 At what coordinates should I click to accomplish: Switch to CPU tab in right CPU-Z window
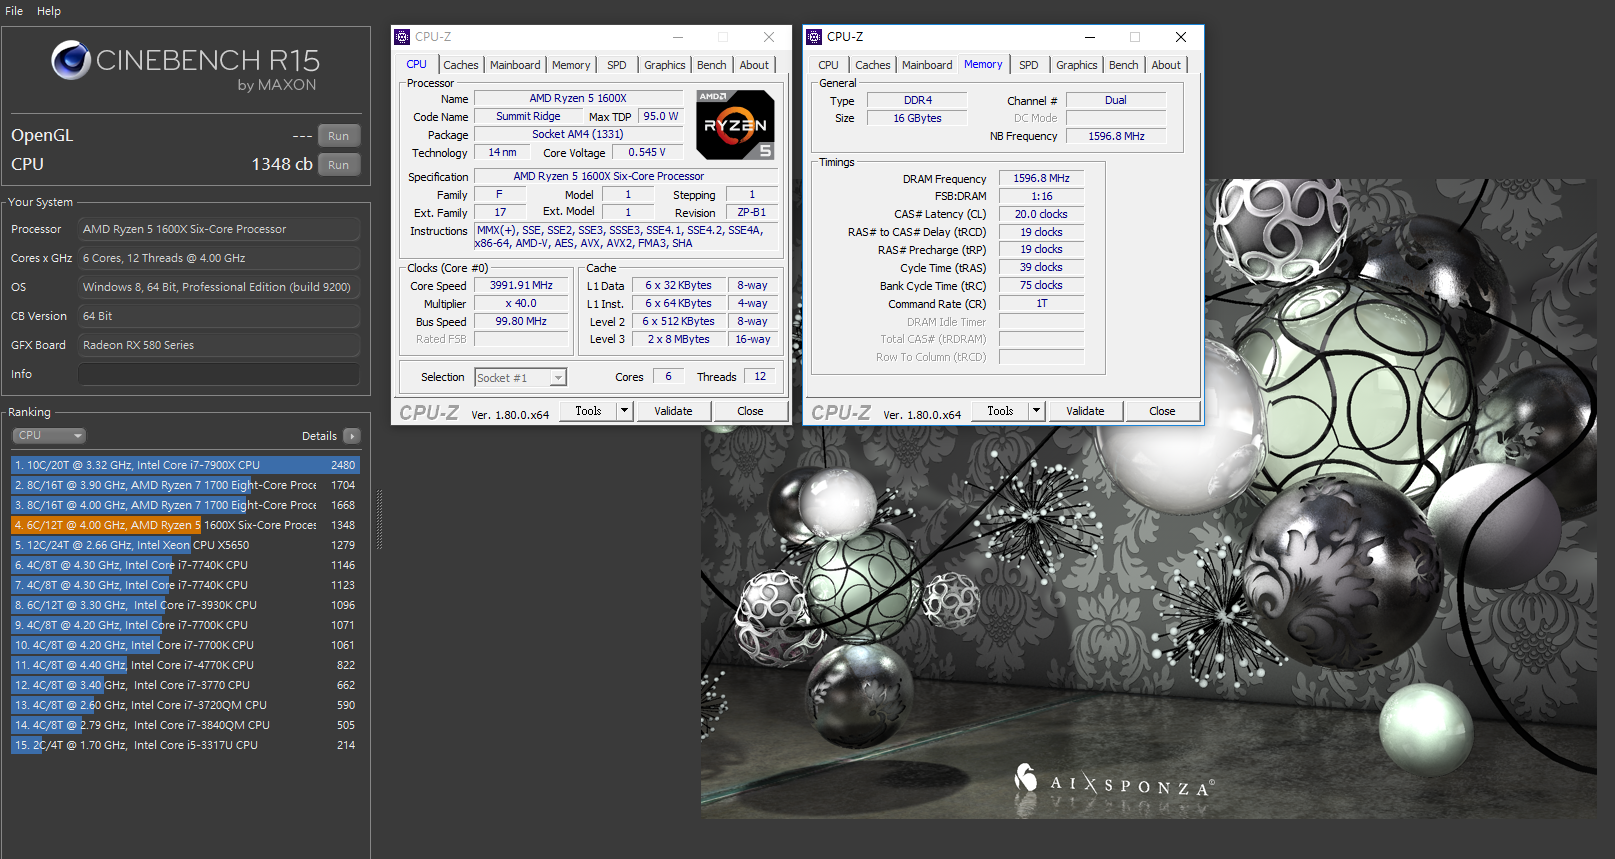tap(829, 65)
